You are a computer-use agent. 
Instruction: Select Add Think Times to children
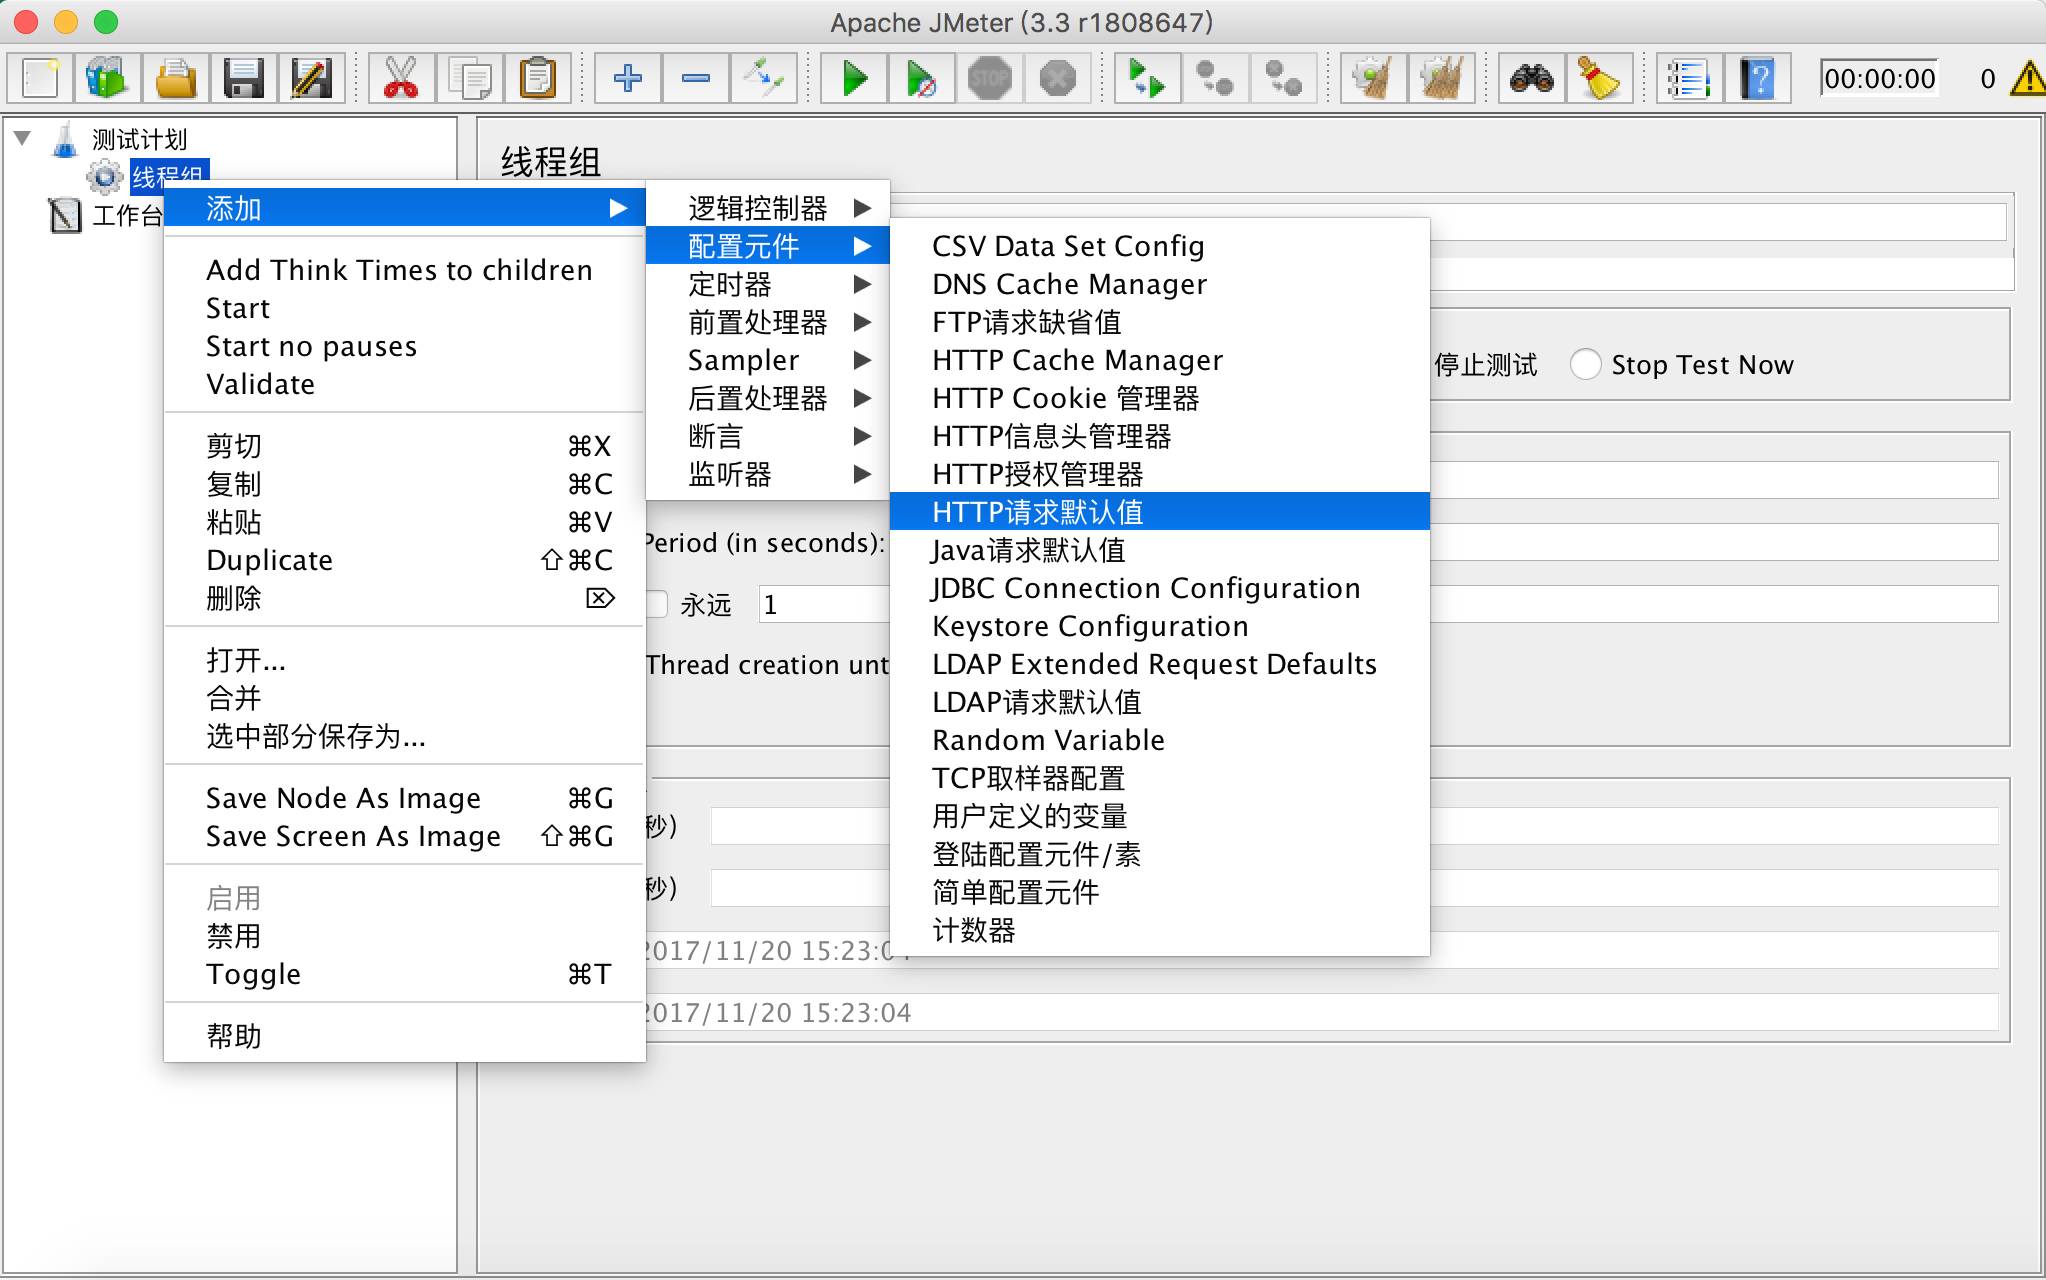click(x=404, y=270)
